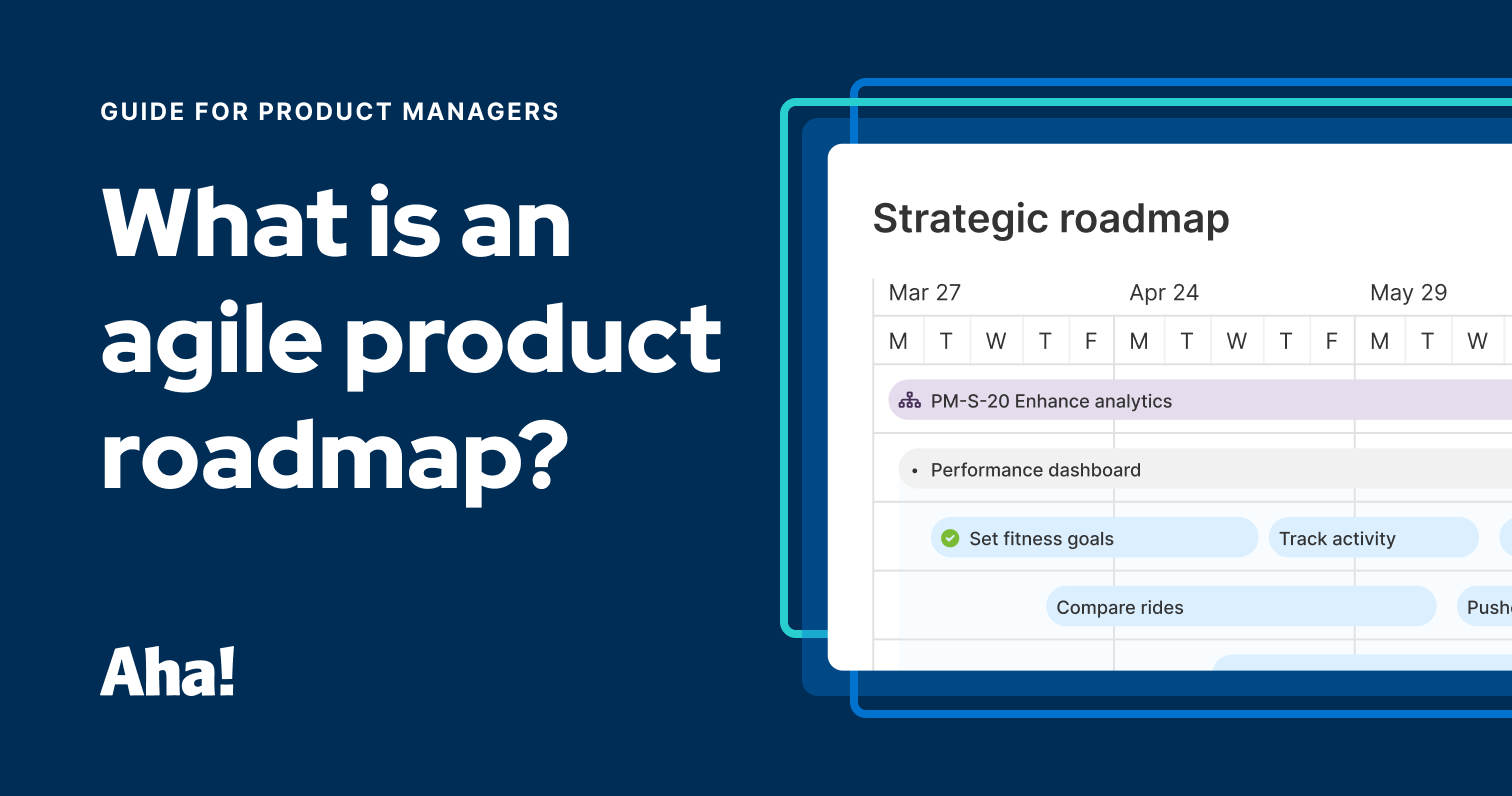This screenshot has width=1512, height=796.
Task: Toggle visibility of the Track activity bar
Action: pos(1373,538)
